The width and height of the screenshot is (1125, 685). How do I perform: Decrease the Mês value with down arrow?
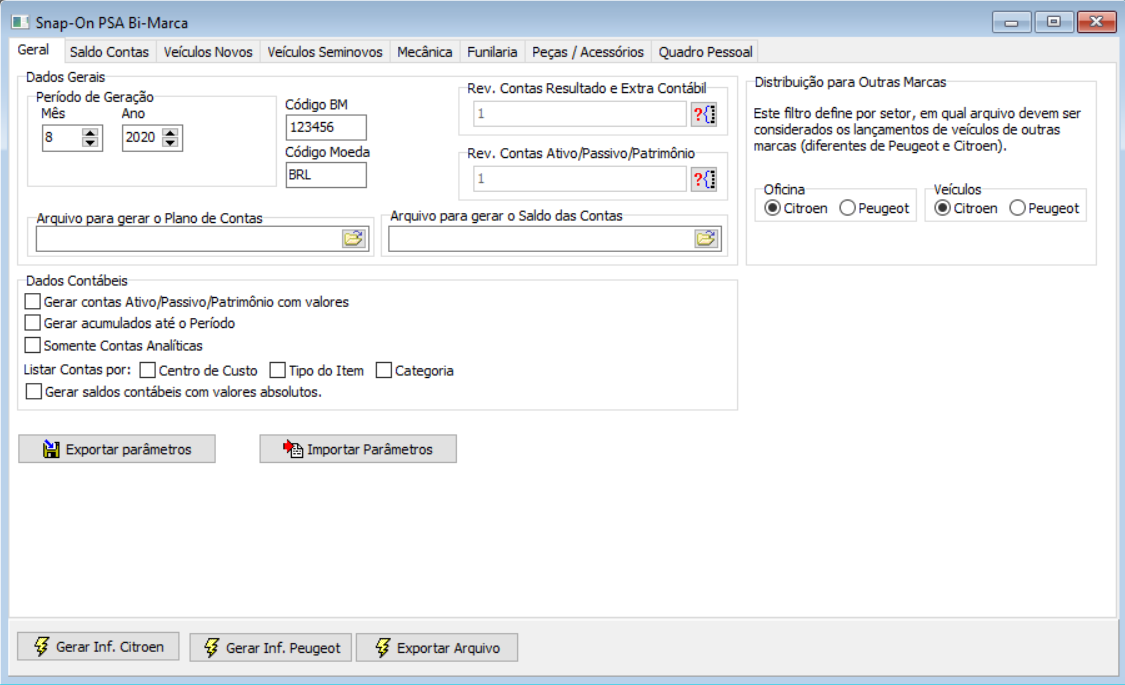click(90, 143)
